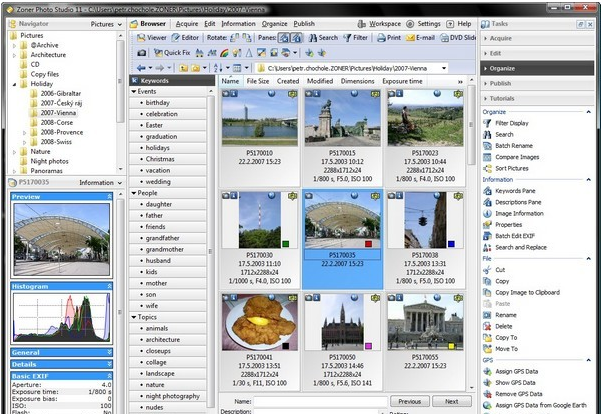Sort by File Size column
The height and width of the screenshot is (414, 601).
(x=258, y=81)
